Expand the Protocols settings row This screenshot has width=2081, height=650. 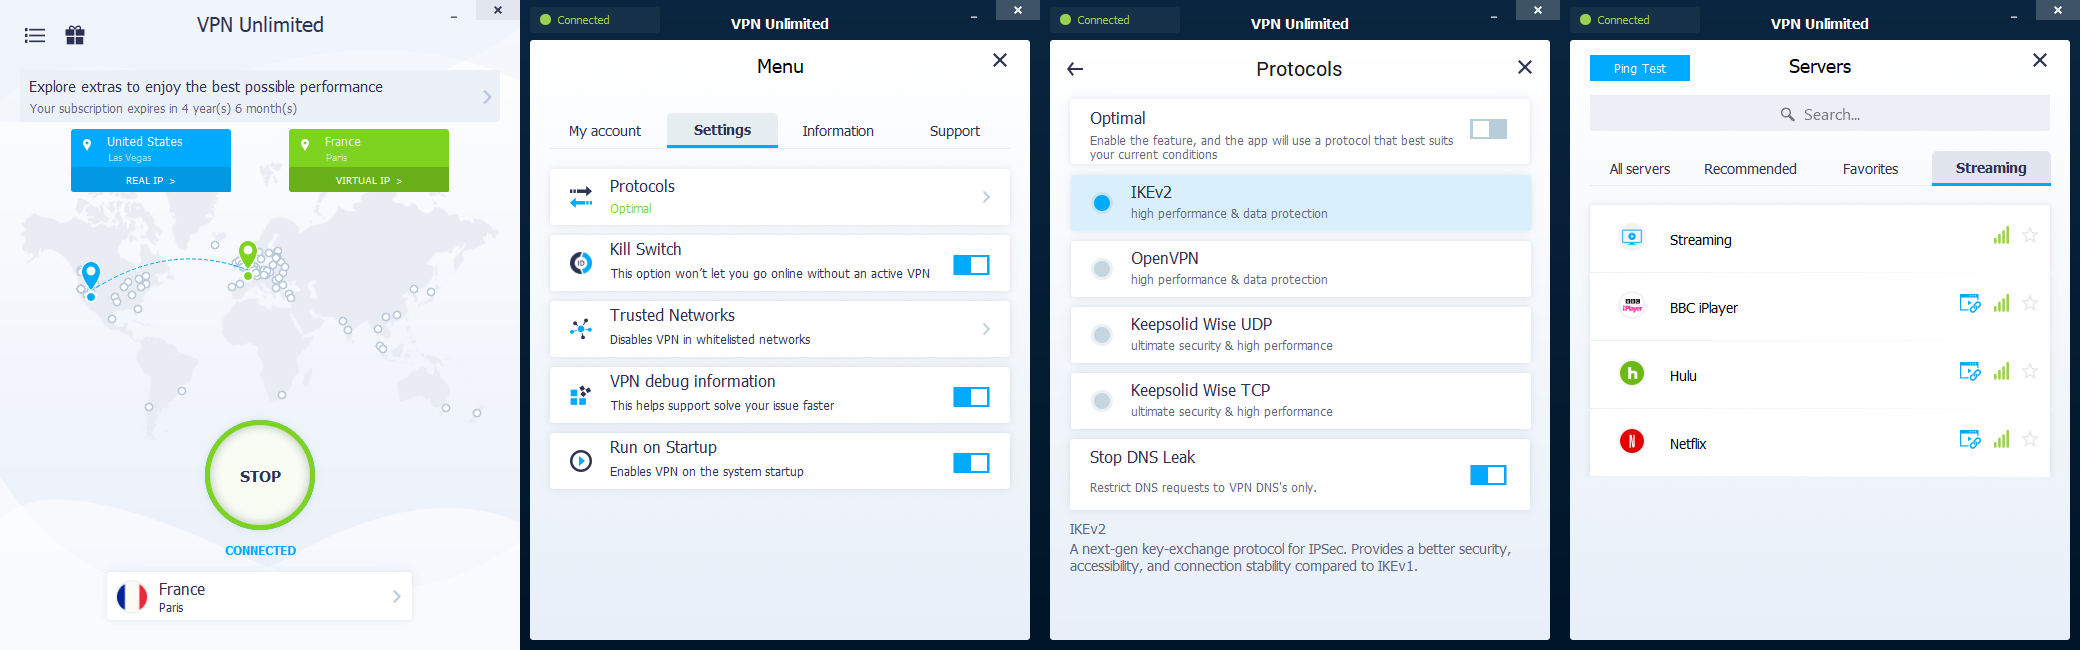[779, 197]
